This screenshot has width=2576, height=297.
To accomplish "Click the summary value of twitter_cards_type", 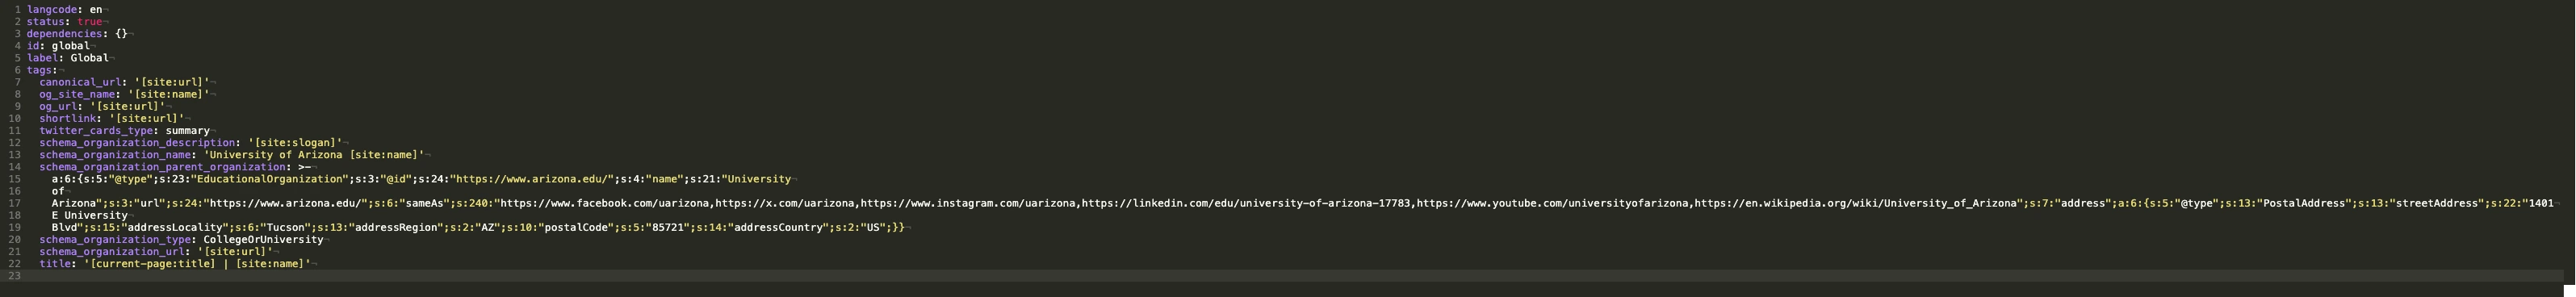I will click(x=188, y=131).
